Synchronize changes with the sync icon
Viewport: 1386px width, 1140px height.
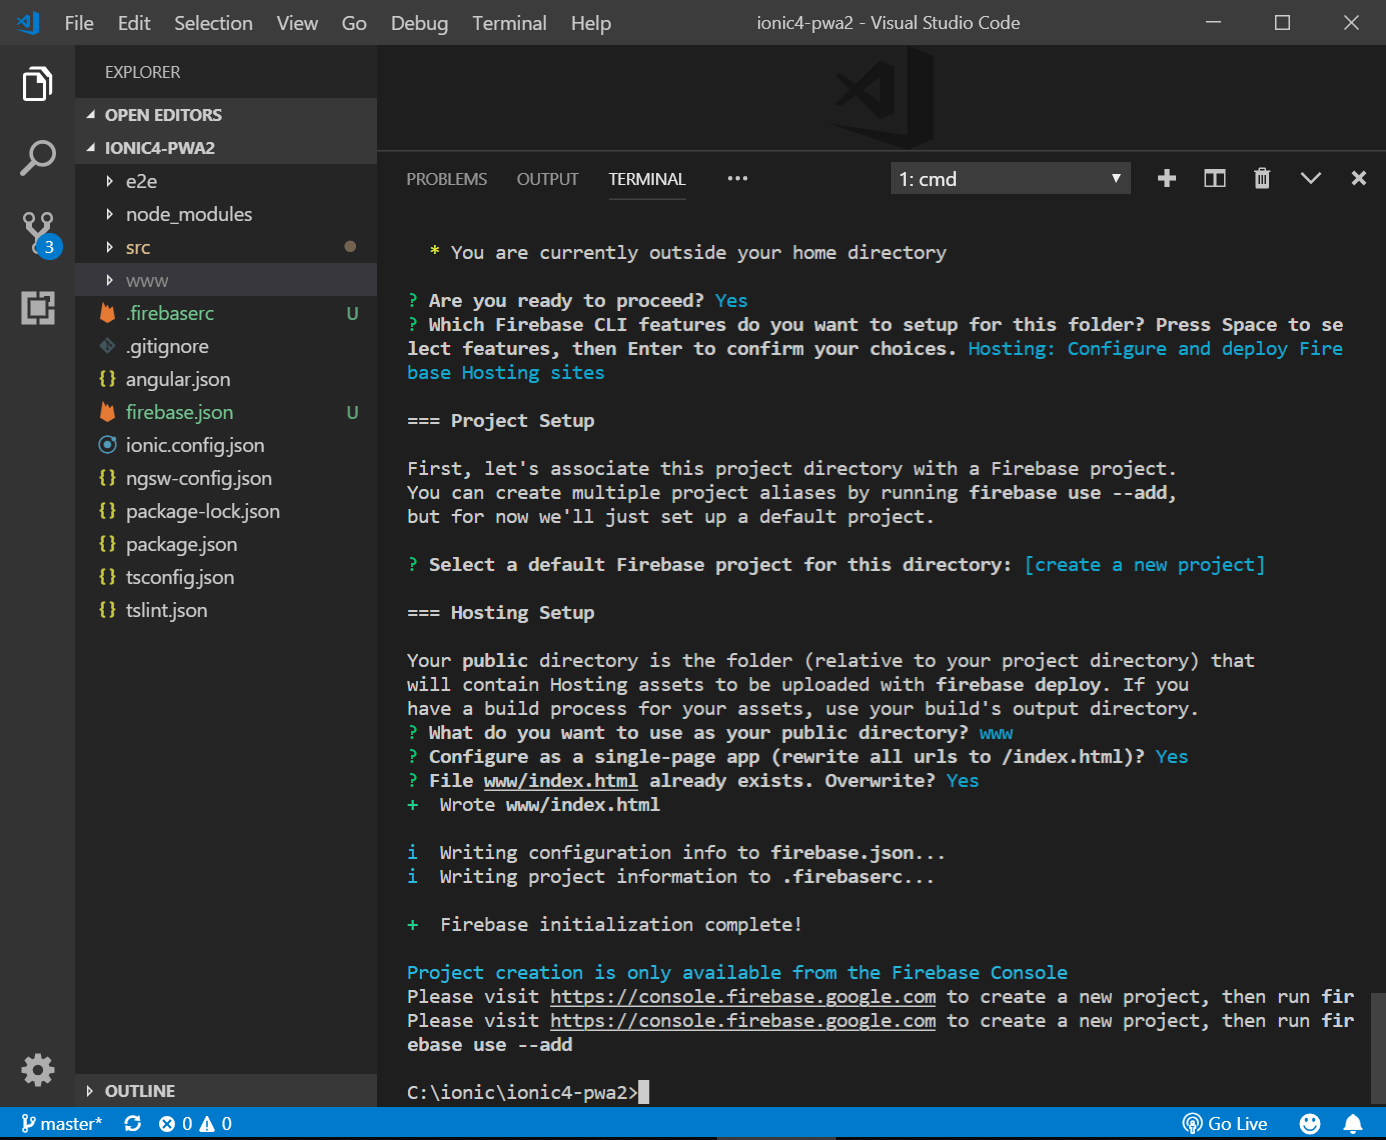coord(132,1124)
